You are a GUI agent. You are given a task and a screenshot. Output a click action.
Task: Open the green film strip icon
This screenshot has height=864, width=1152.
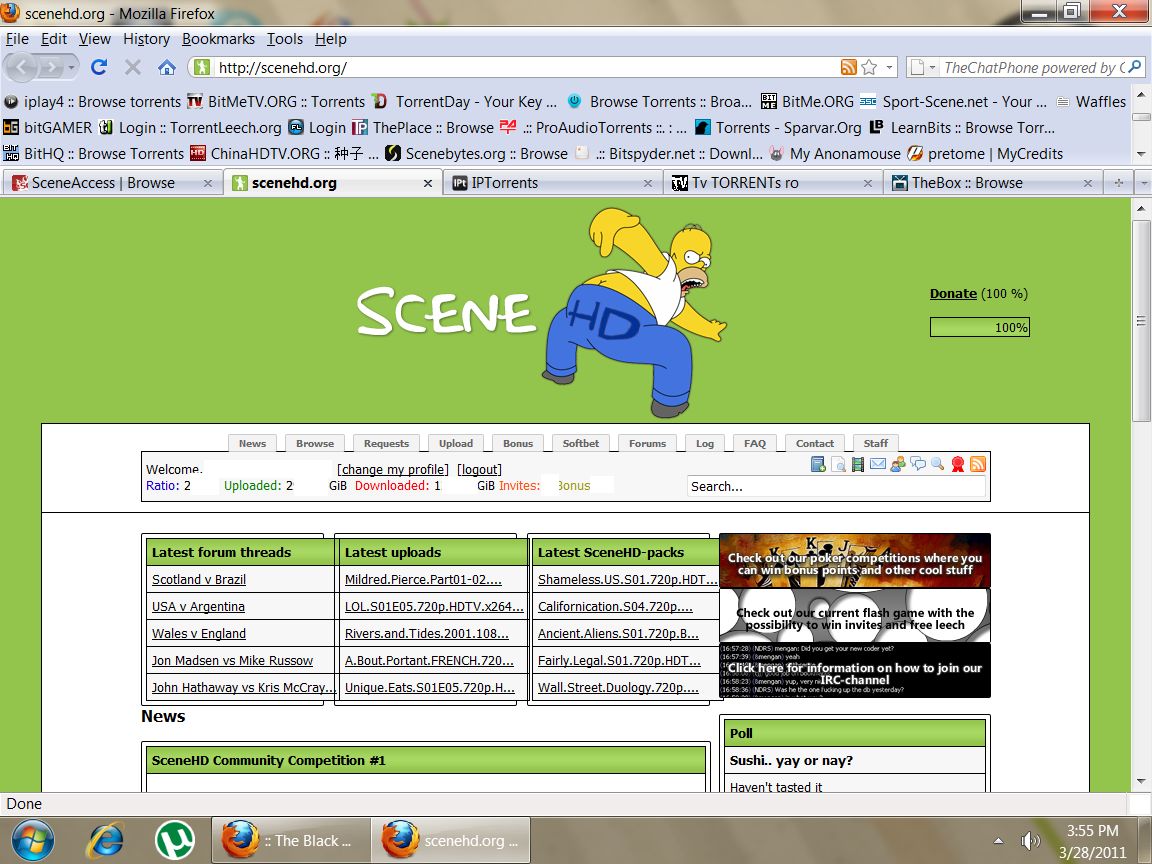pos(857,464)
